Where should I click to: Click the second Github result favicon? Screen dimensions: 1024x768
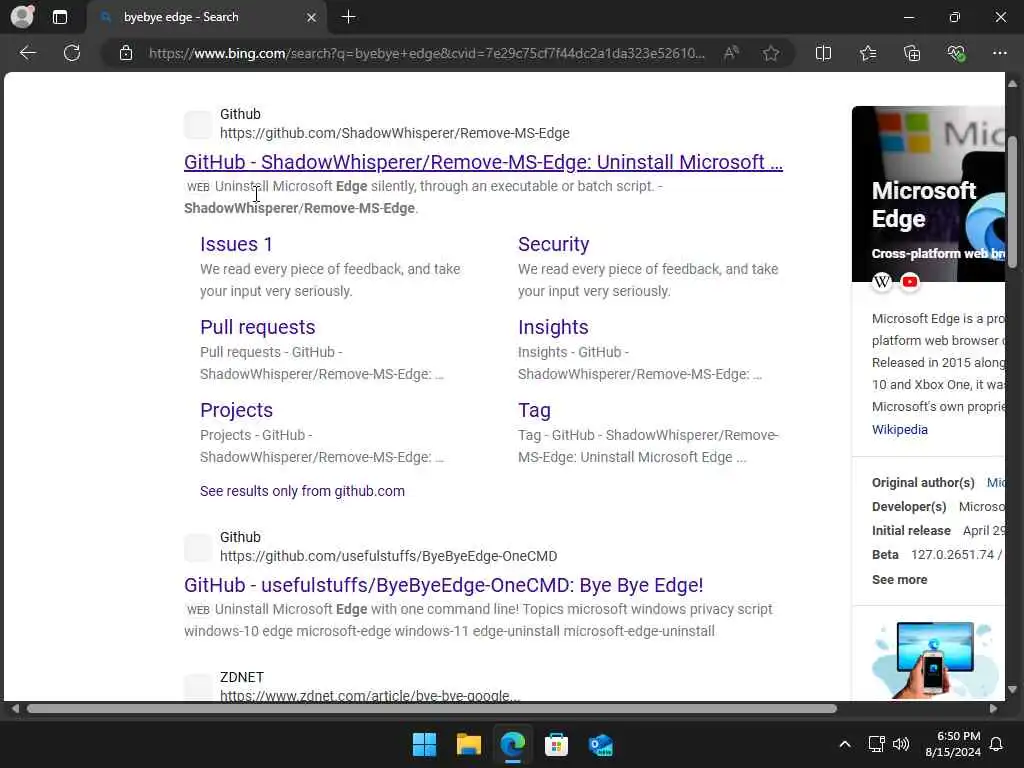click(198, 547)
